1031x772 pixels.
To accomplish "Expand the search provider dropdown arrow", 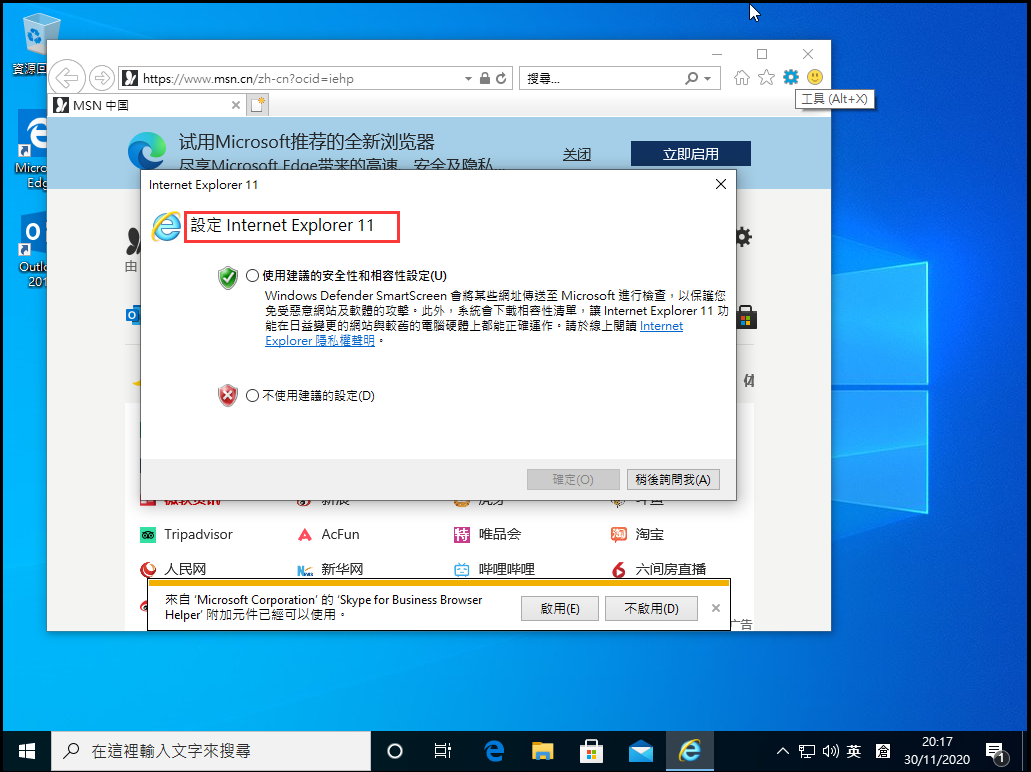I will pos(707,78).
